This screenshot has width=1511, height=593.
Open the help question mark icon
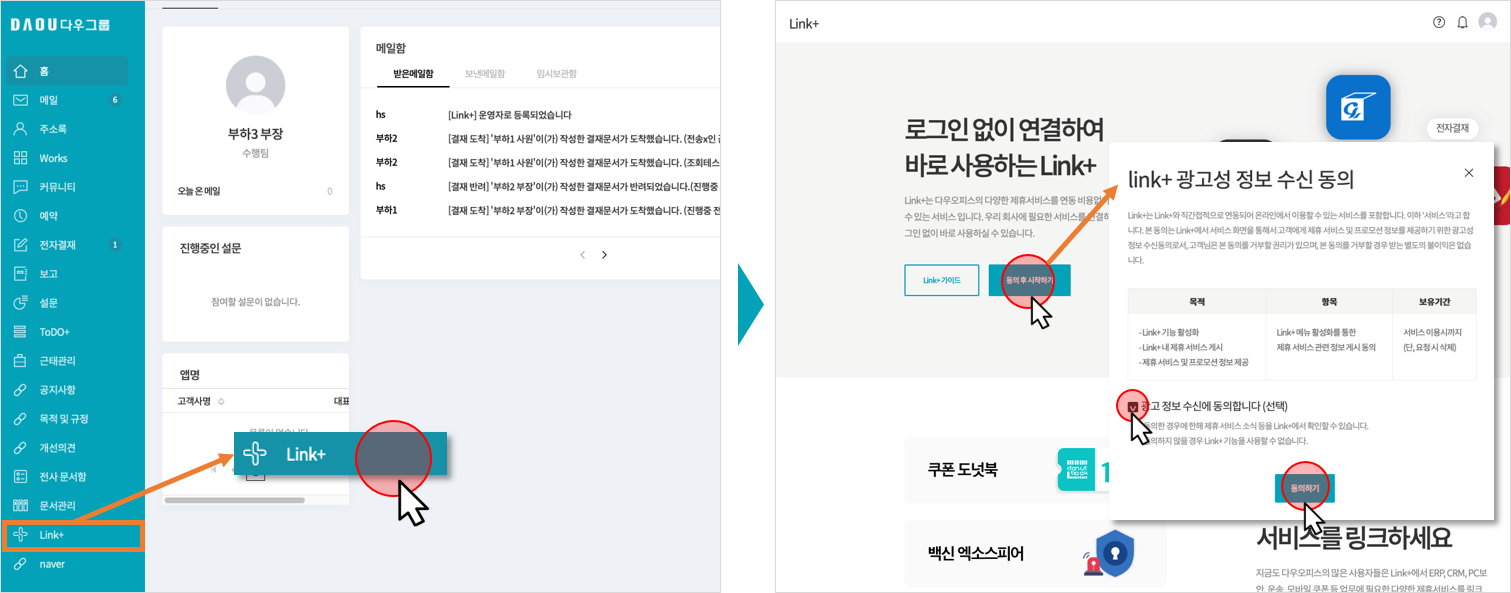[x=1439, y=22]
